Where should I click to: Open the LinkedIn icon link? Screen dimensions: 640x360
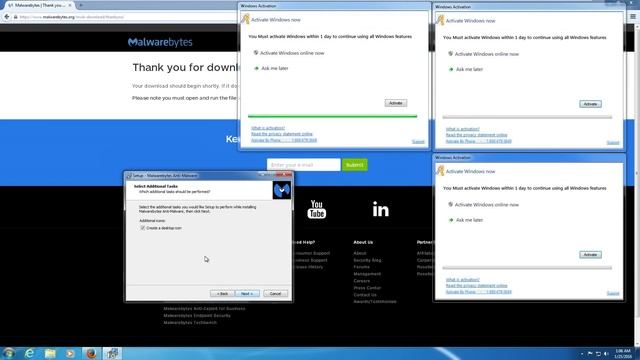(x=380, y=209)
